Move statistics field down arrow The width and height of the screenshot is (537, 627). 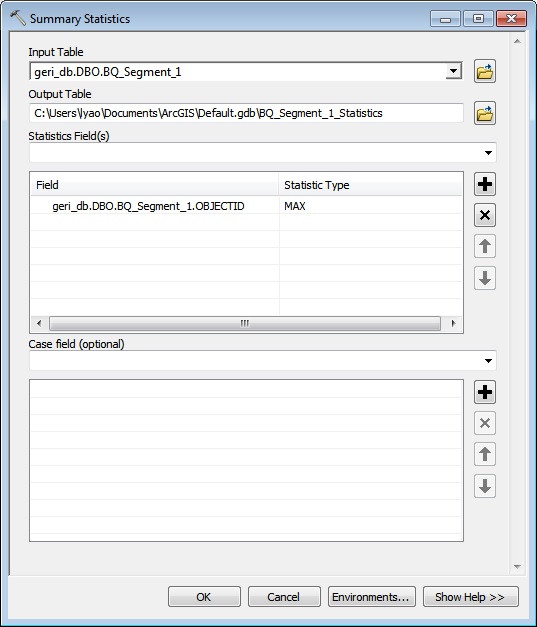485,278
